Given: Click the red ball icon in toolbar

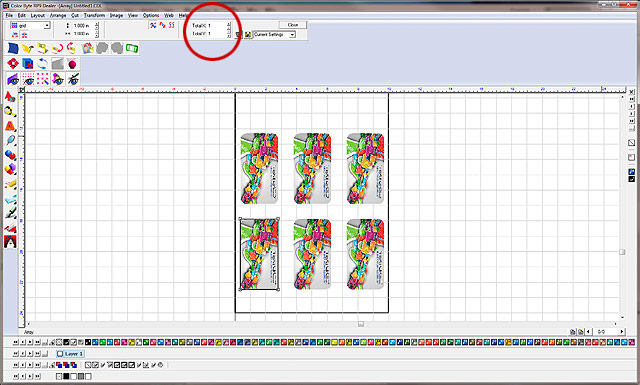Looking at the screenshot, I should [72, 64].
